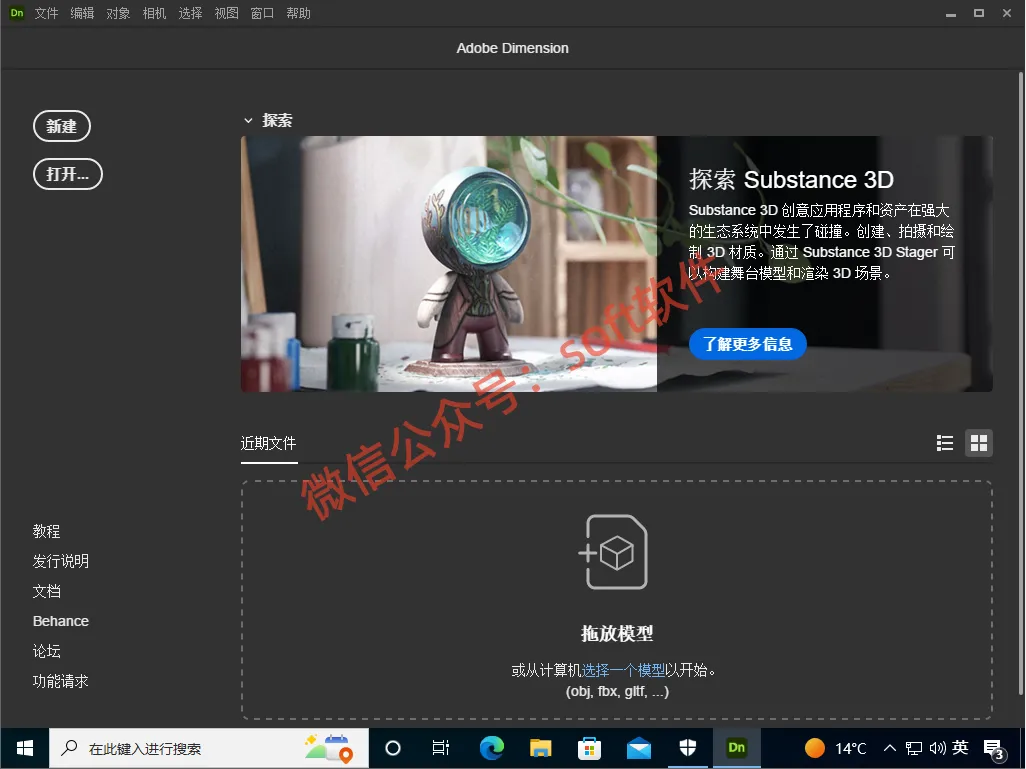Open the 编辑 menu
1026x769 pixels.
(82, 13)
